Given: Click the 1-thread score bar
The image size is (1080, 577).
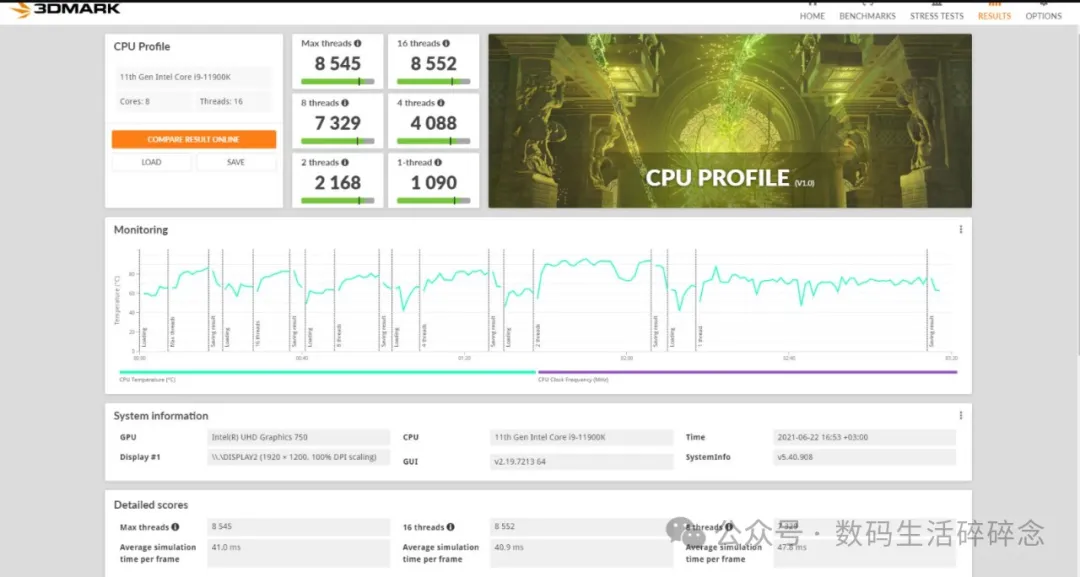Looking at the screenshot, I should (x=433, y=201).
